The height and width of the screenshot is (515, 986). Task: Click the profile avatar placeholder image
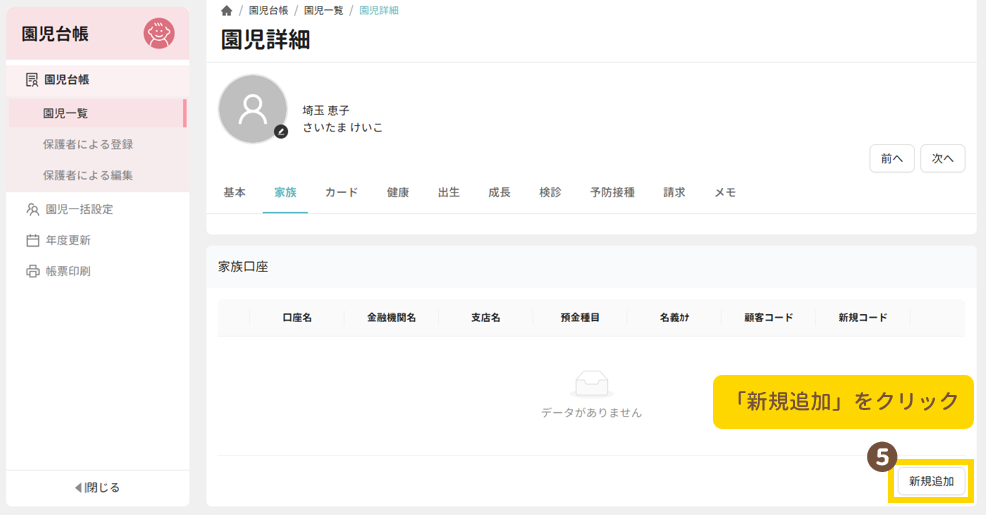click(x=252, y=108)
